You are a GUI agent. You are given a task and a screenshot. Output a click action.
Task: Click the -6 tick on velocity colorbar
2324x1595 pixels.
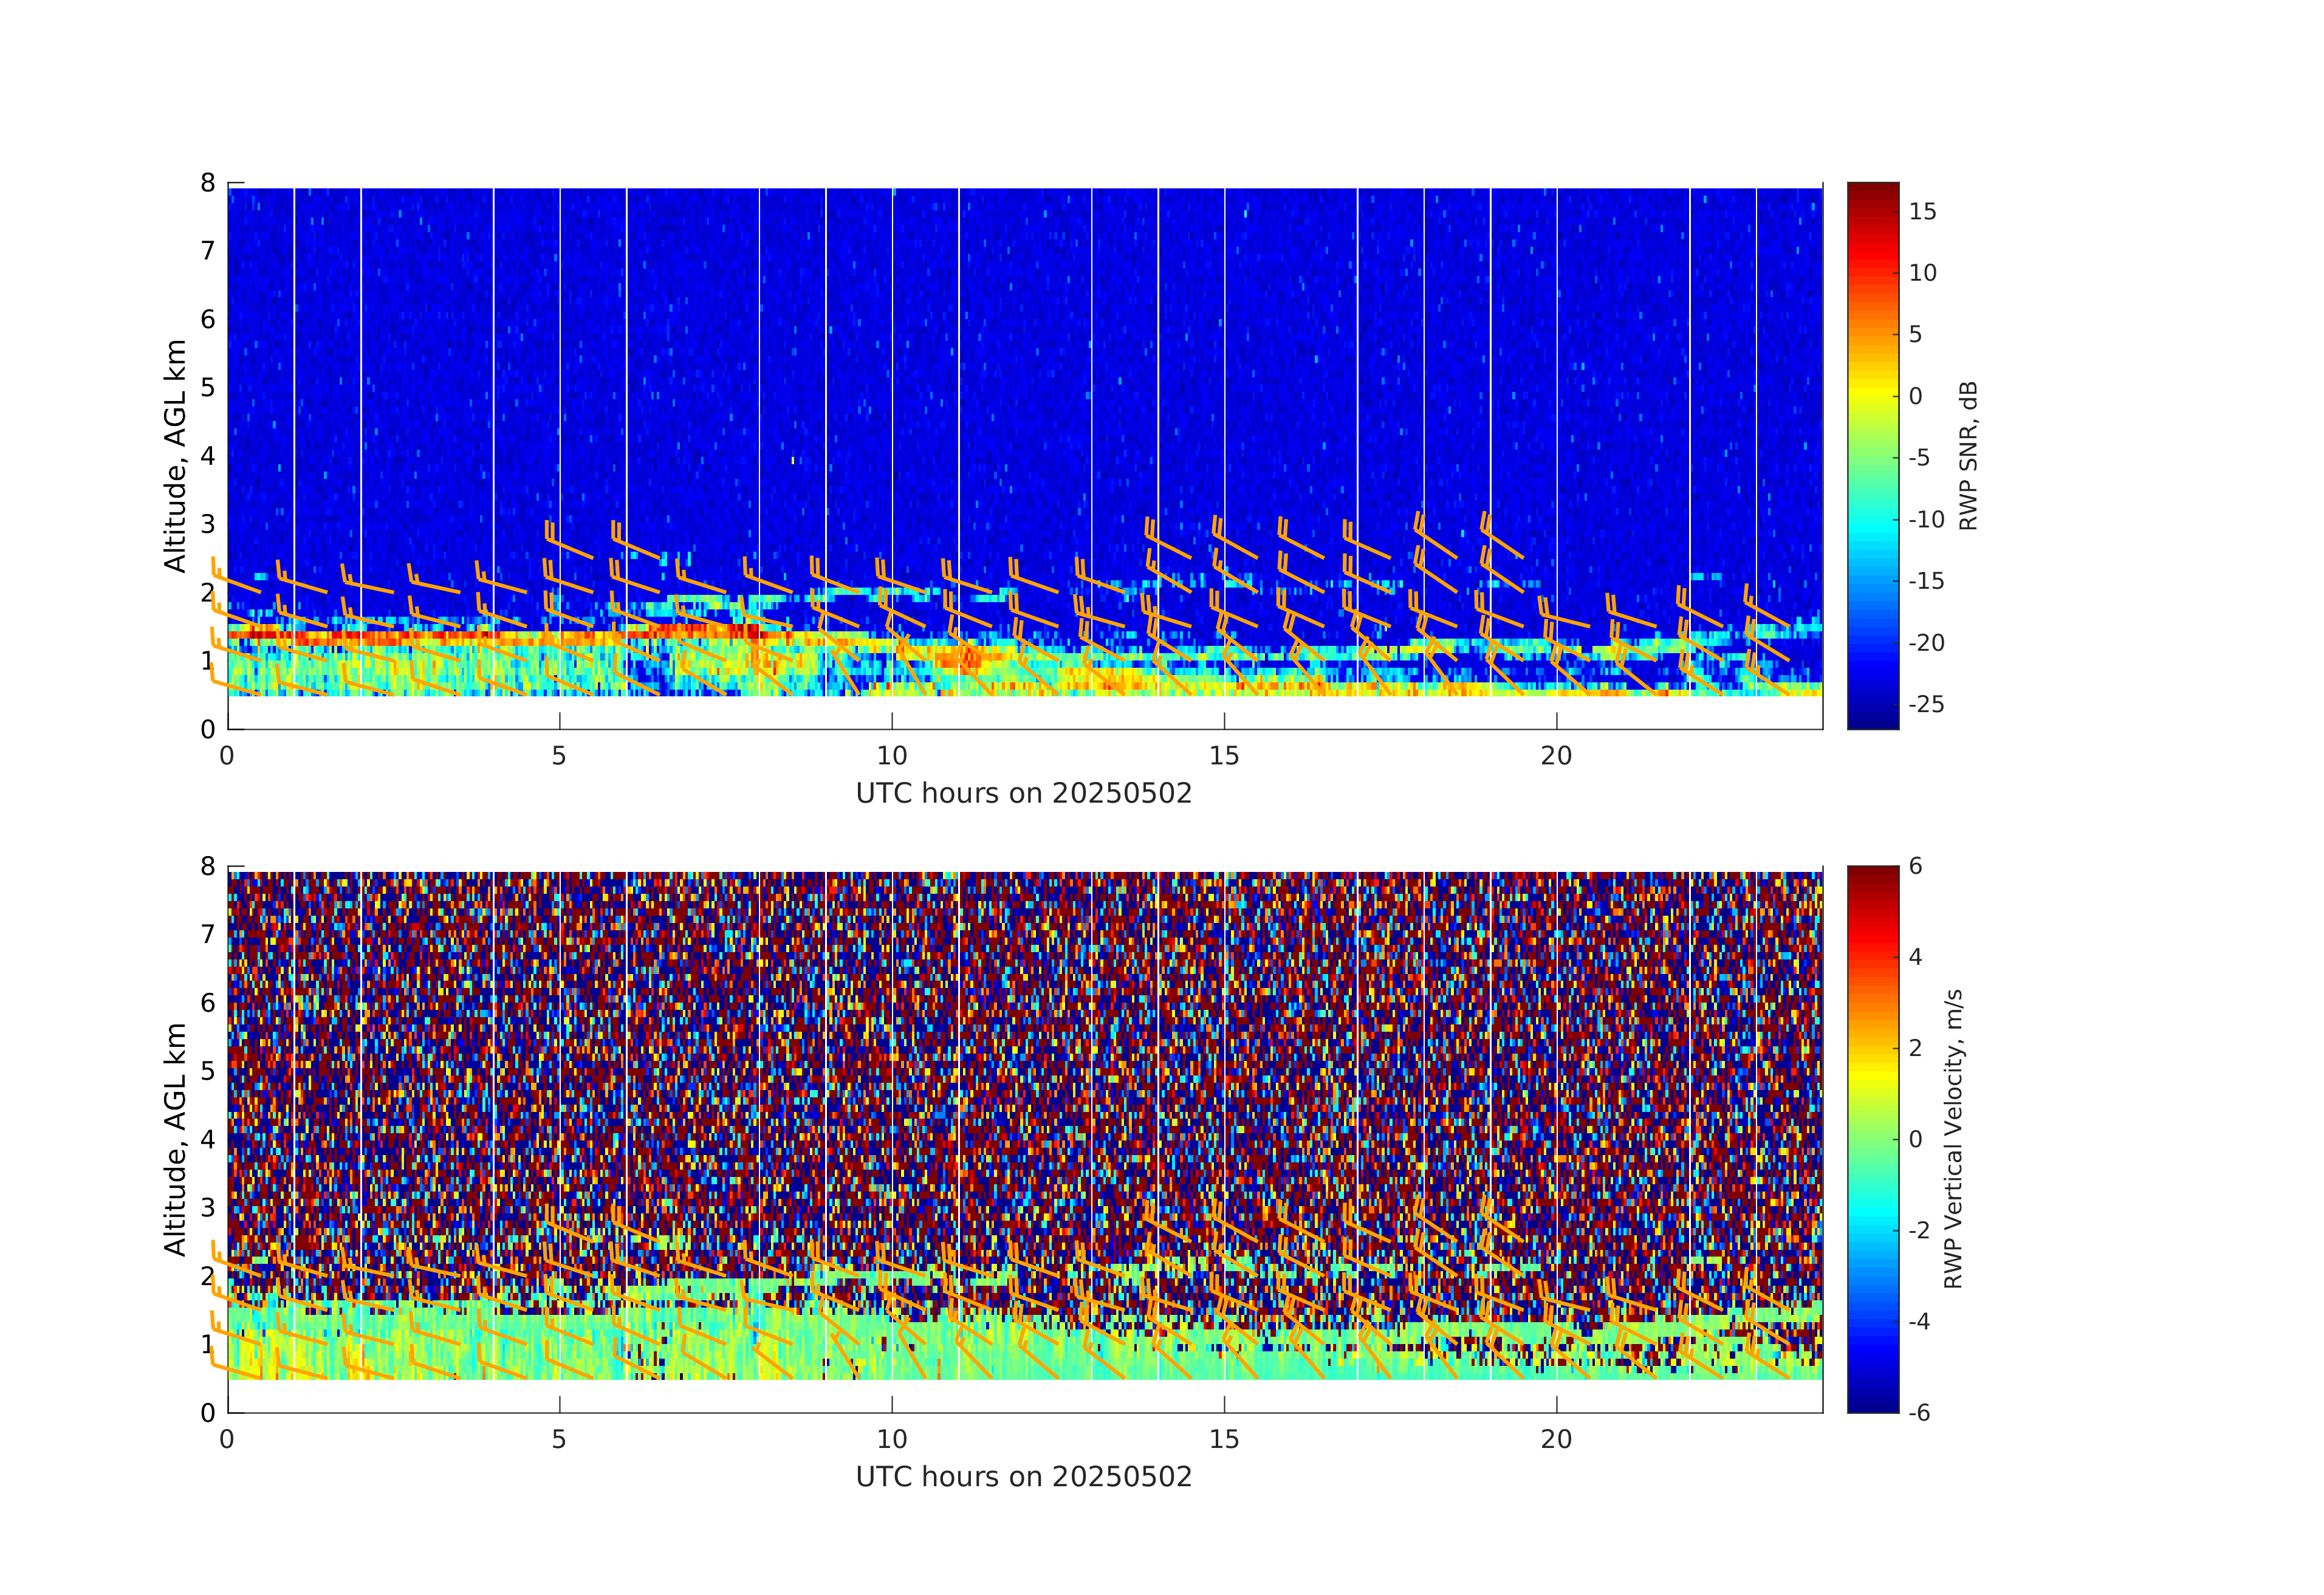click(1919, 1412)
